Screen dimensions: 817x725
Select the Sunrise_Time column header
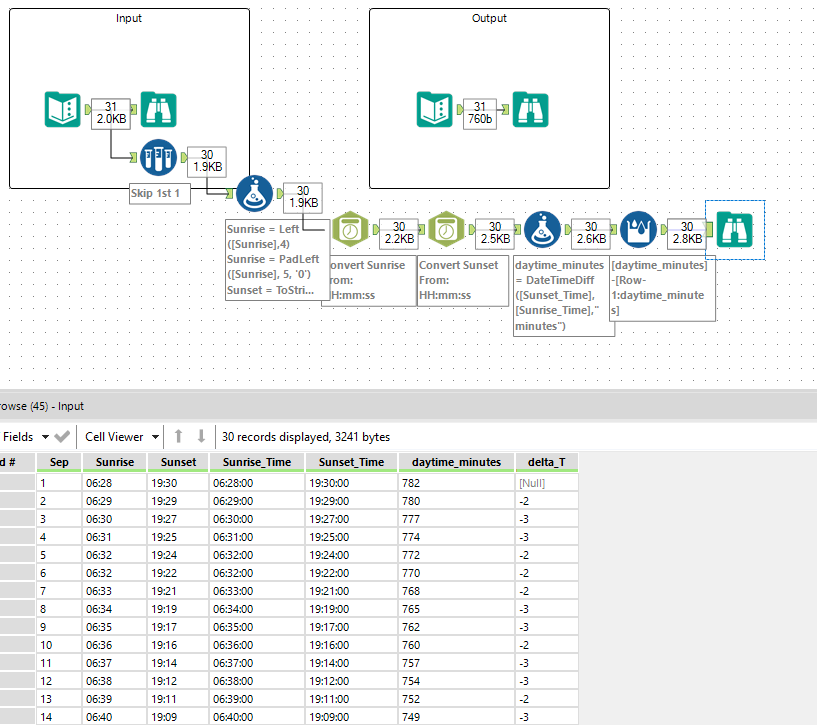coord(255,462)
